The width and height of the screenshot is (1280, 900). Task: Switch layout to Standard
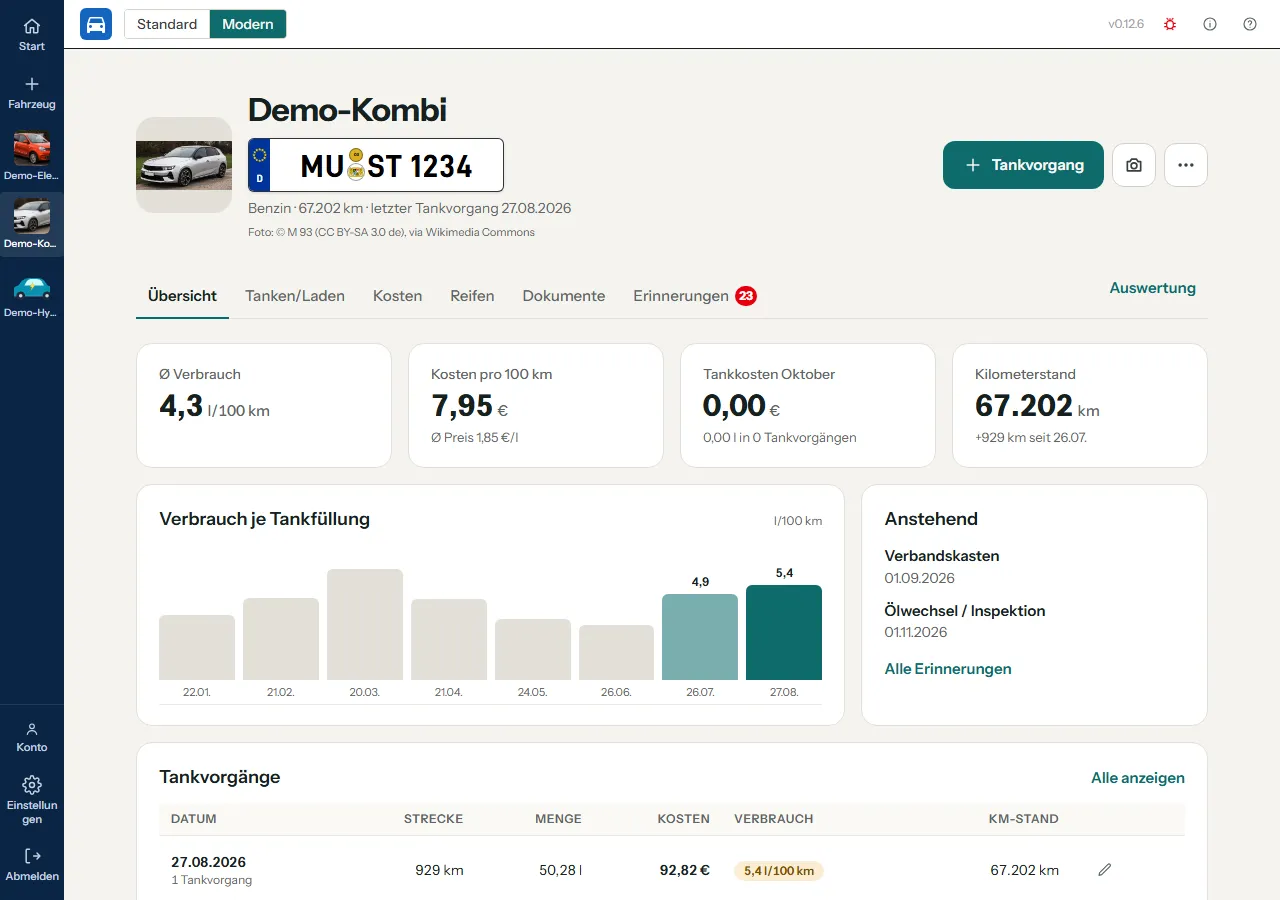click(167, 24)
